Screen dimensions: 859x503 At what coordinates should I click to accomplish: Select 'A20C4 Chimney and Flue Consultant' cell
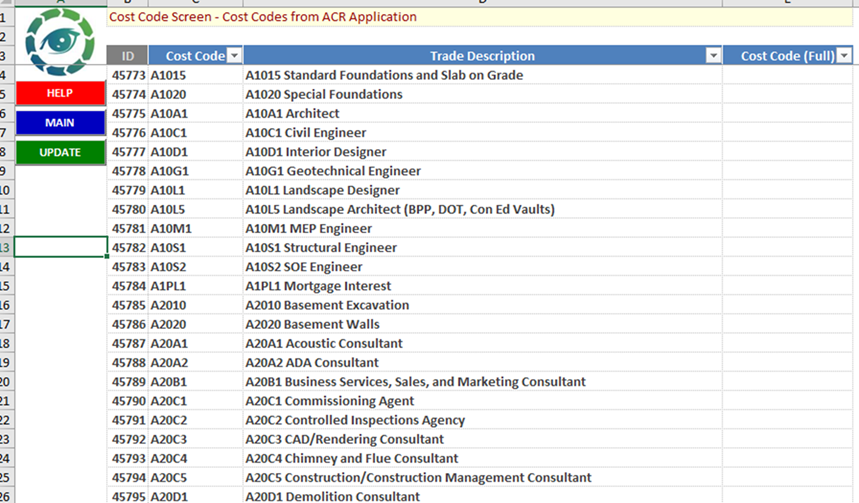coord(483,459)
